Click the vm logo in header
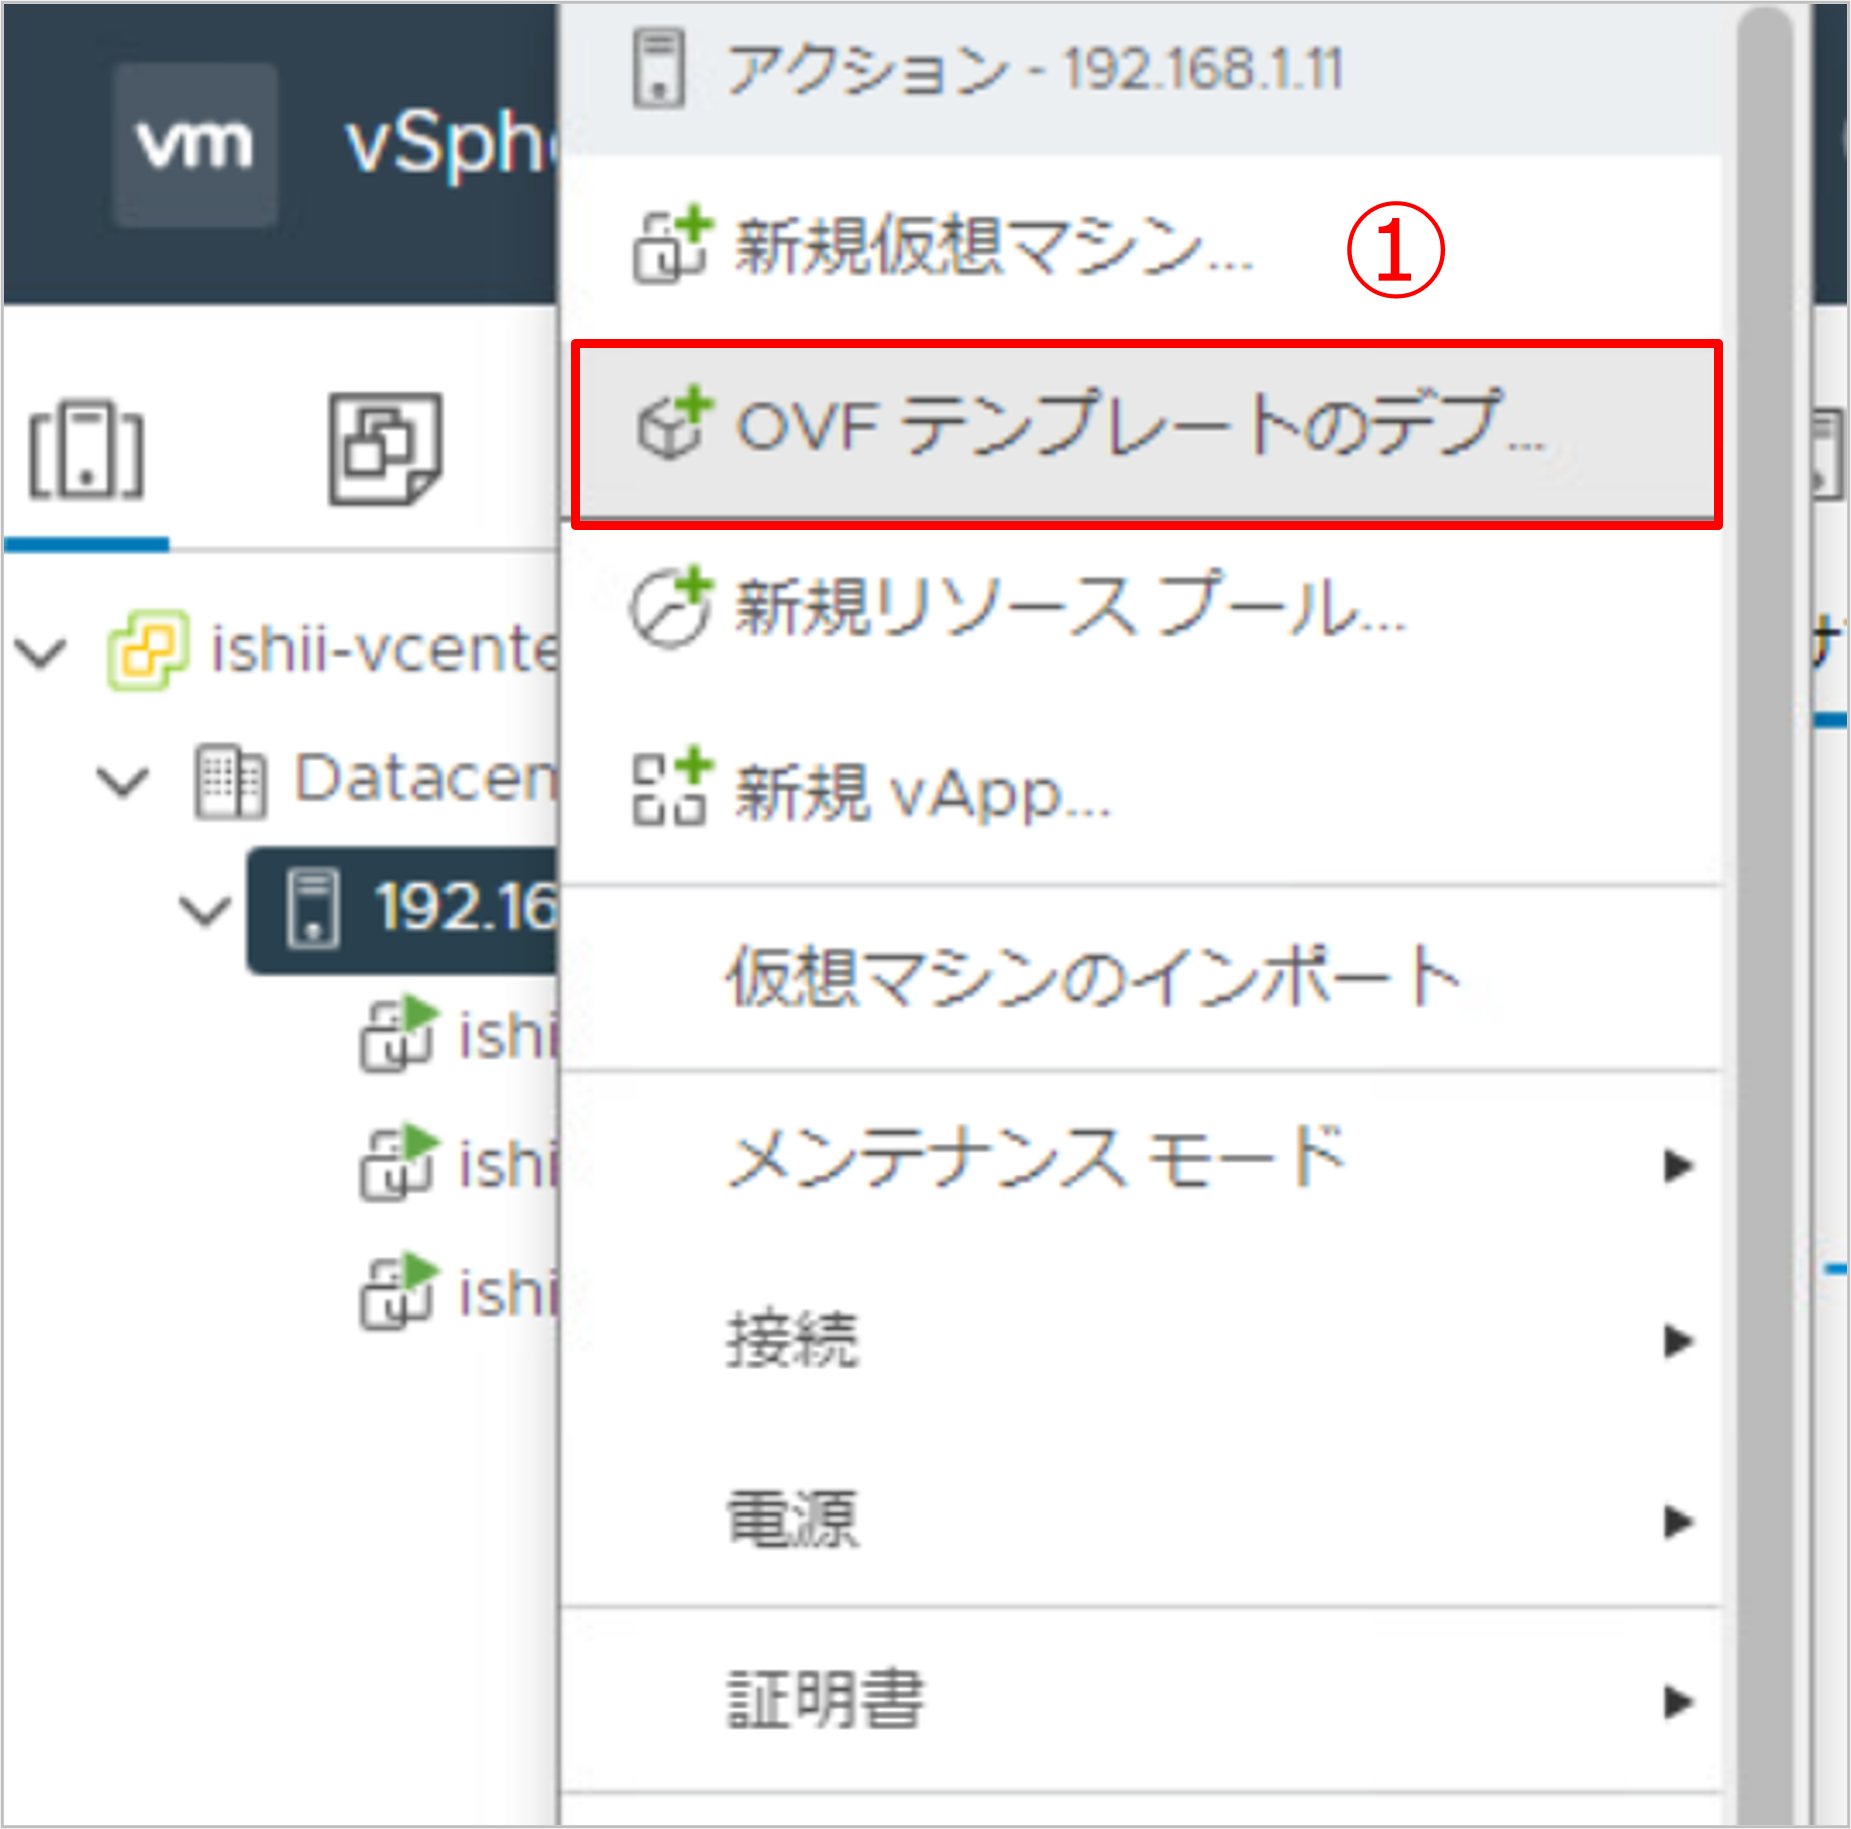 coord(195,145)
